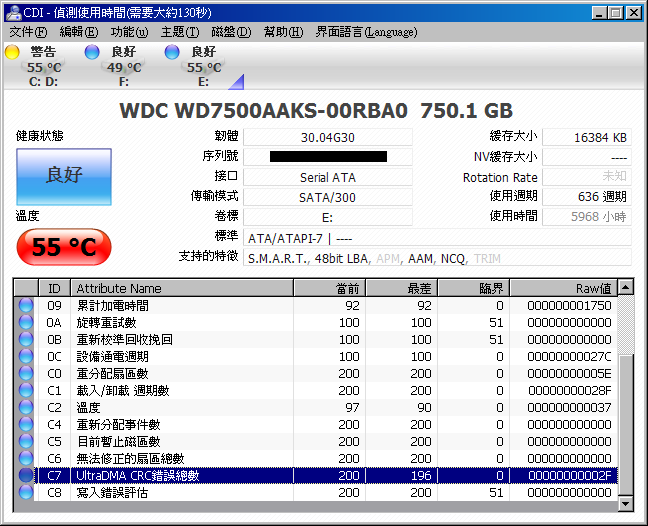Select the 重新分配事件數 row

click(316, 424)
